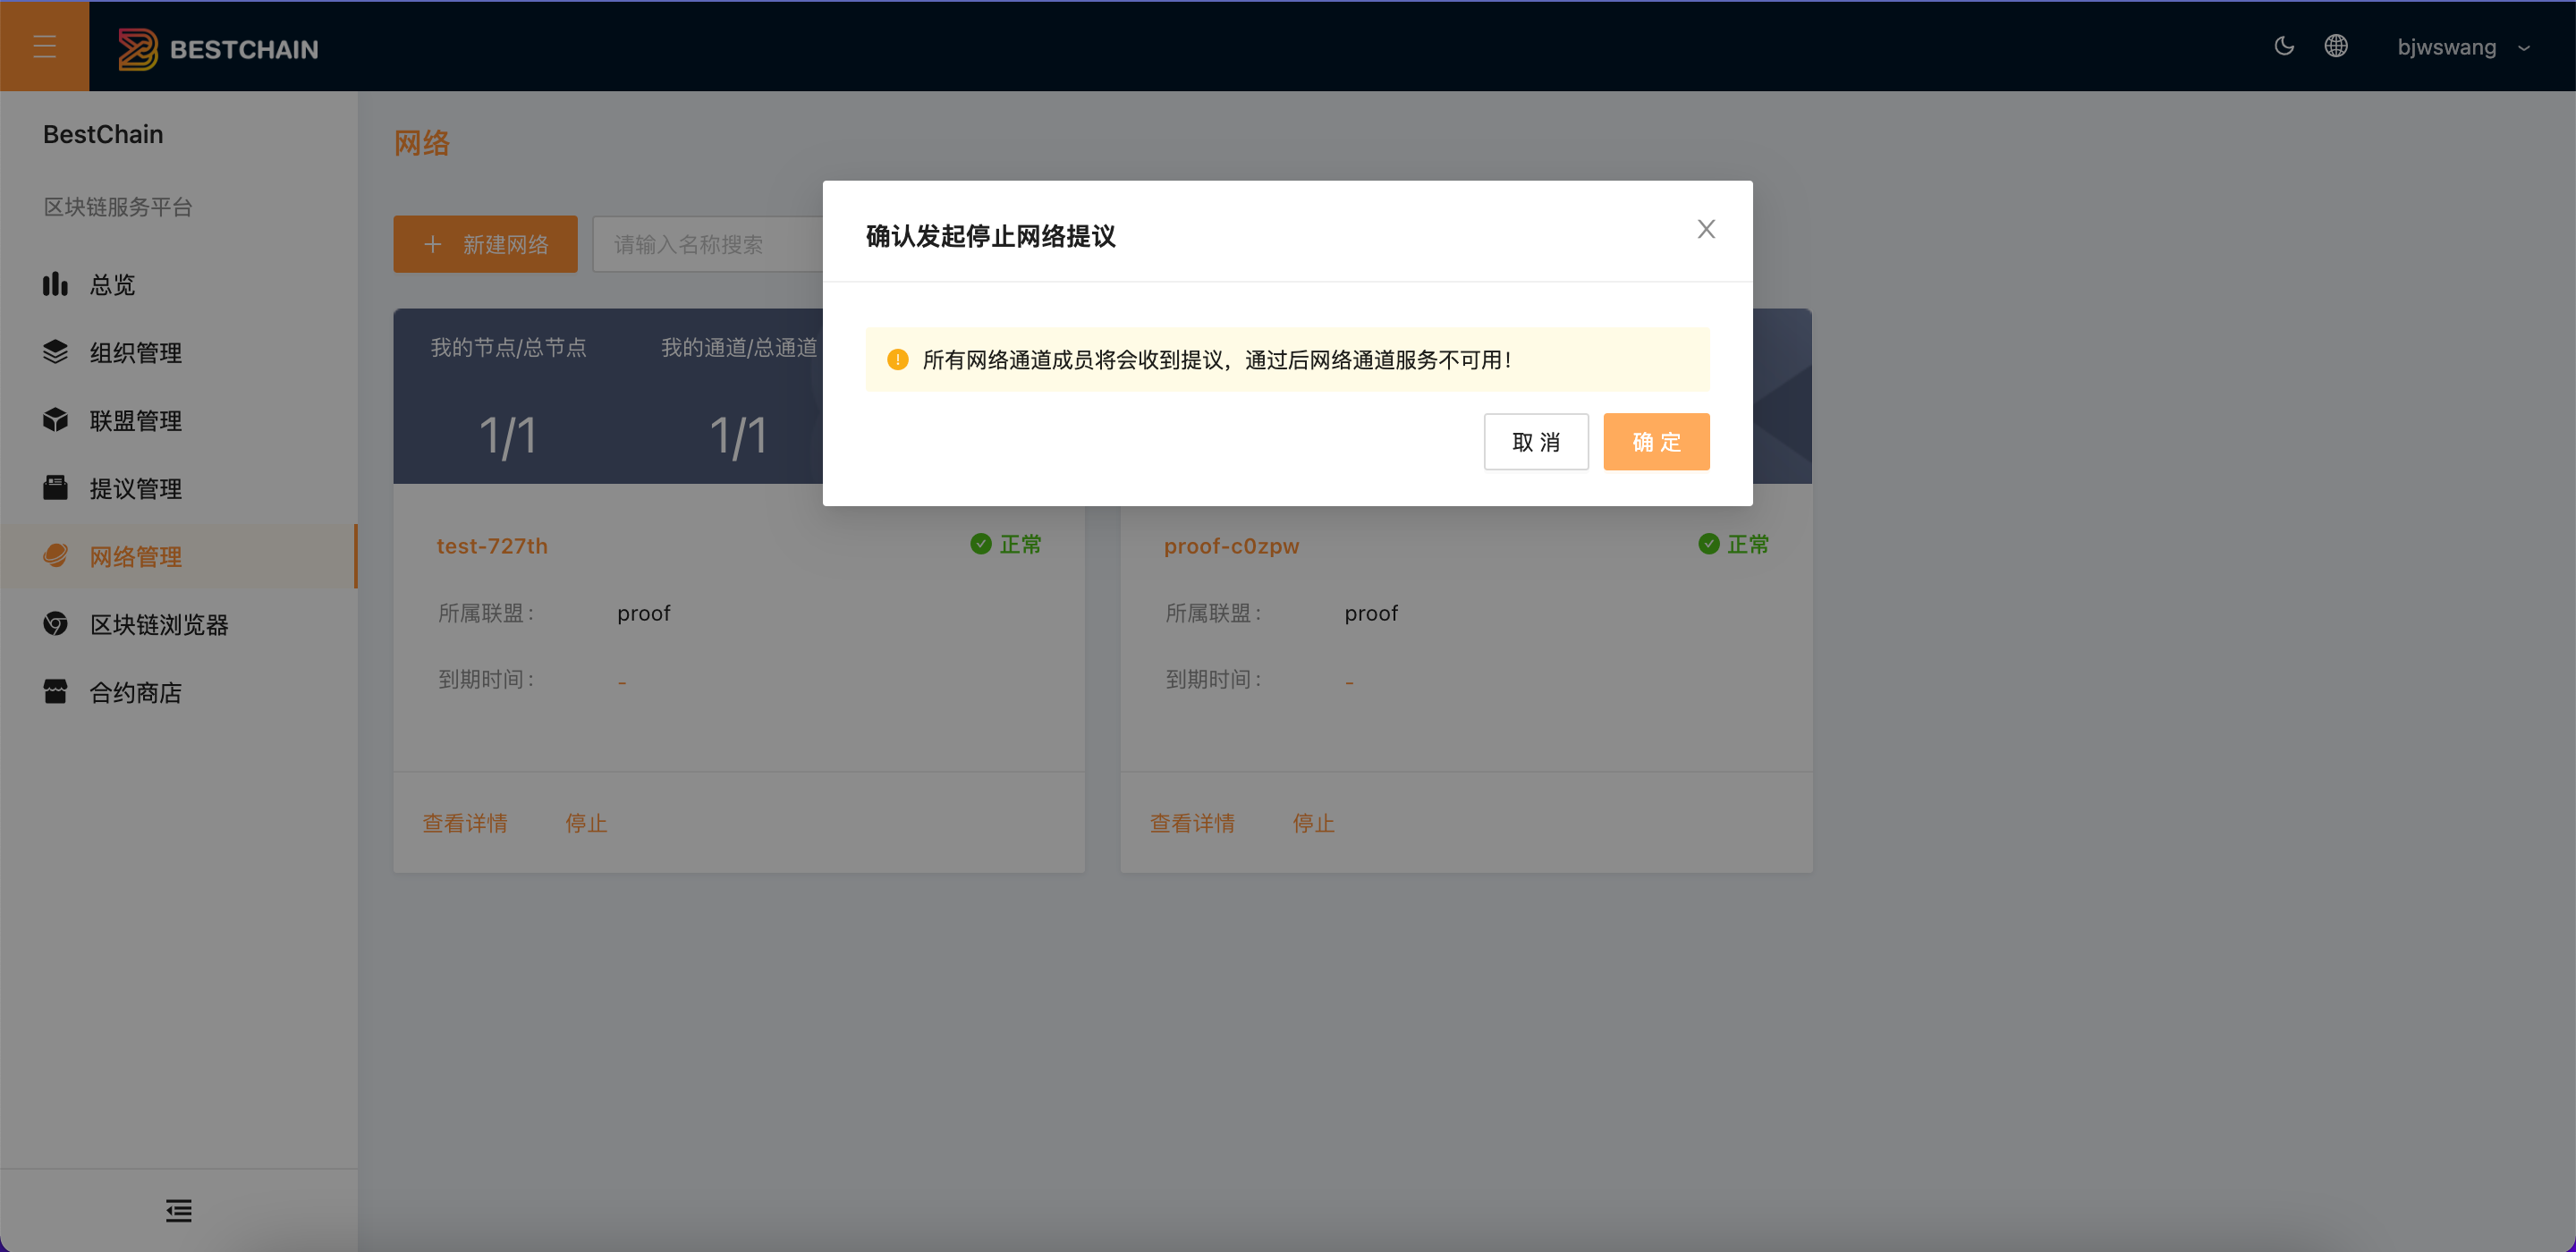Click 停止 for proof-c0zpw
The height and width of the screenshot is (1252, 2576).
pos(1313,823)
